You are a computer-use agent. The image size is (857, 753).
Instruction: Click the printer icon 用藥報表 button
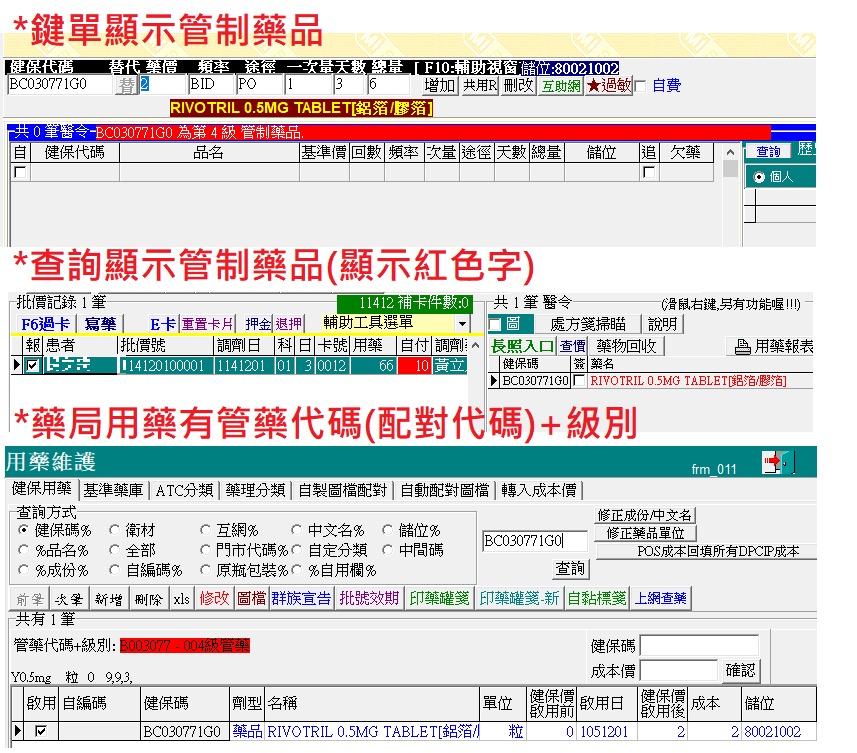(x=774, y=346)
